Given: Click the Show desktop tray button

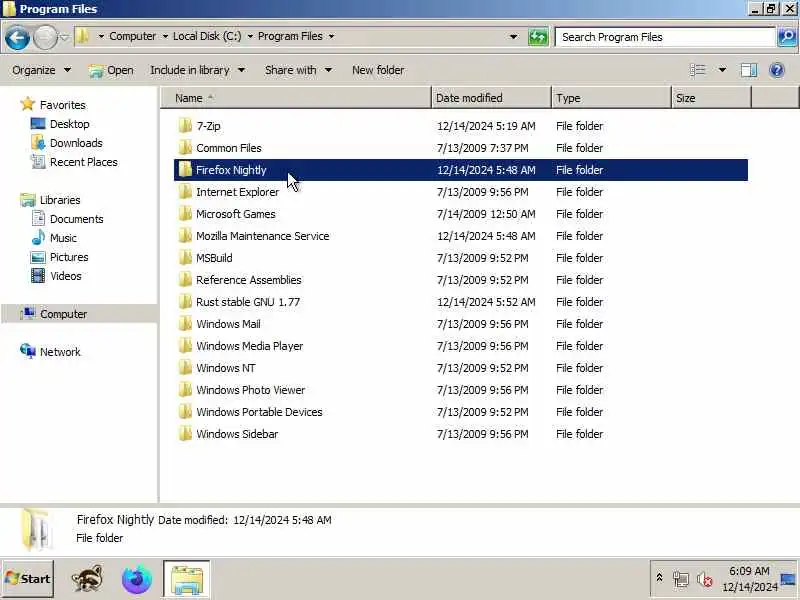Looking at the screenshot, I should pos(789,579).
